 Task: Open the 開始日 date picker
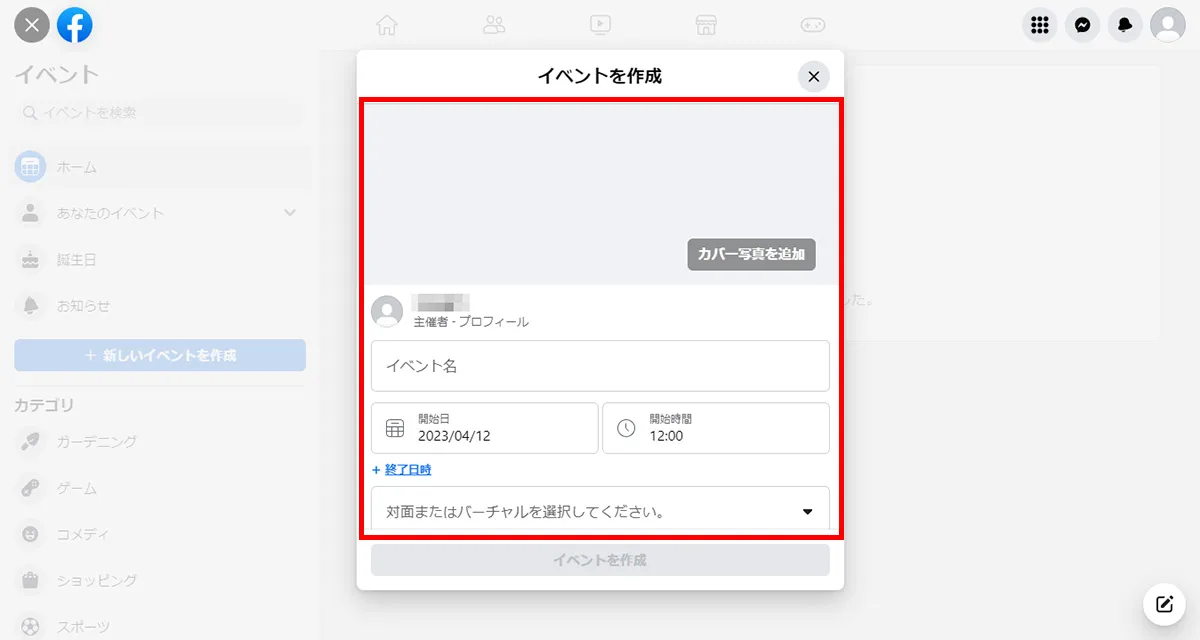pos(484,427)
